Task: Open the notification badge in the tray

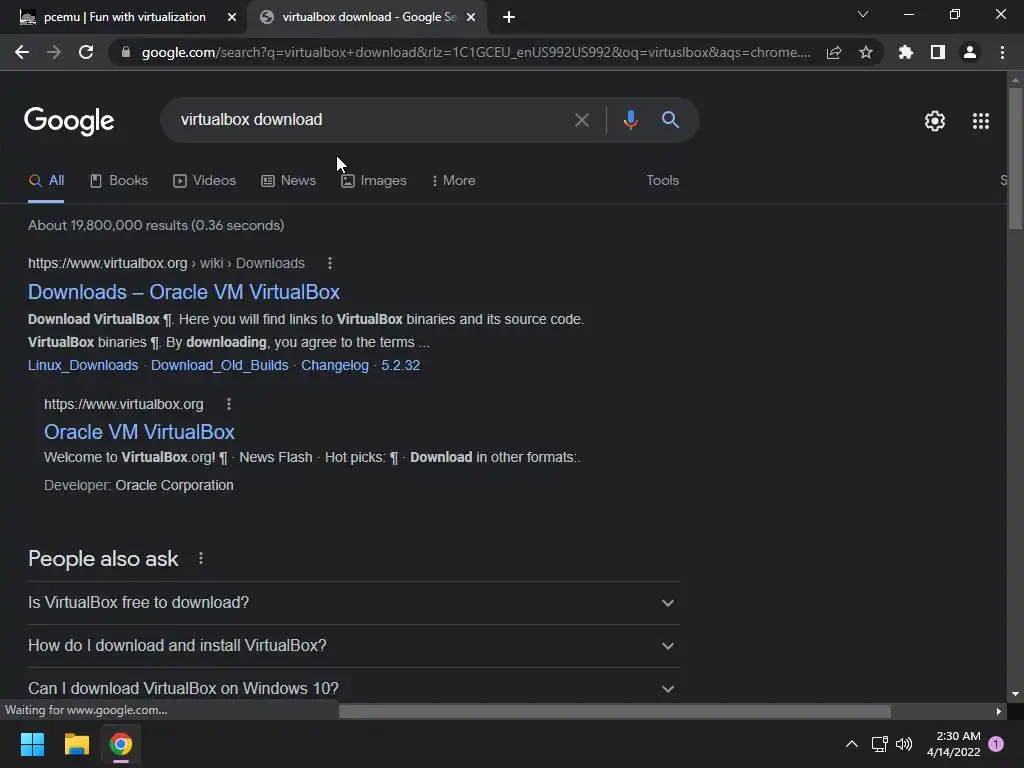Action: tap(996, 744)
